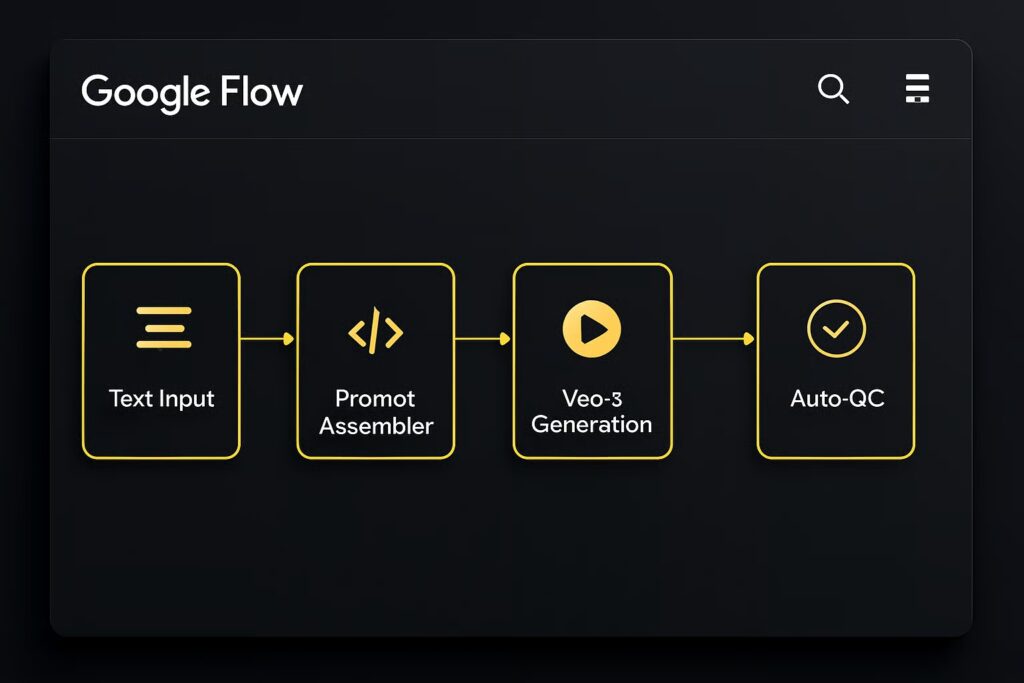
Task: Click arrow from Text Input to Promot Assembler
Action: pyautogui.click(x=268, y=339)
